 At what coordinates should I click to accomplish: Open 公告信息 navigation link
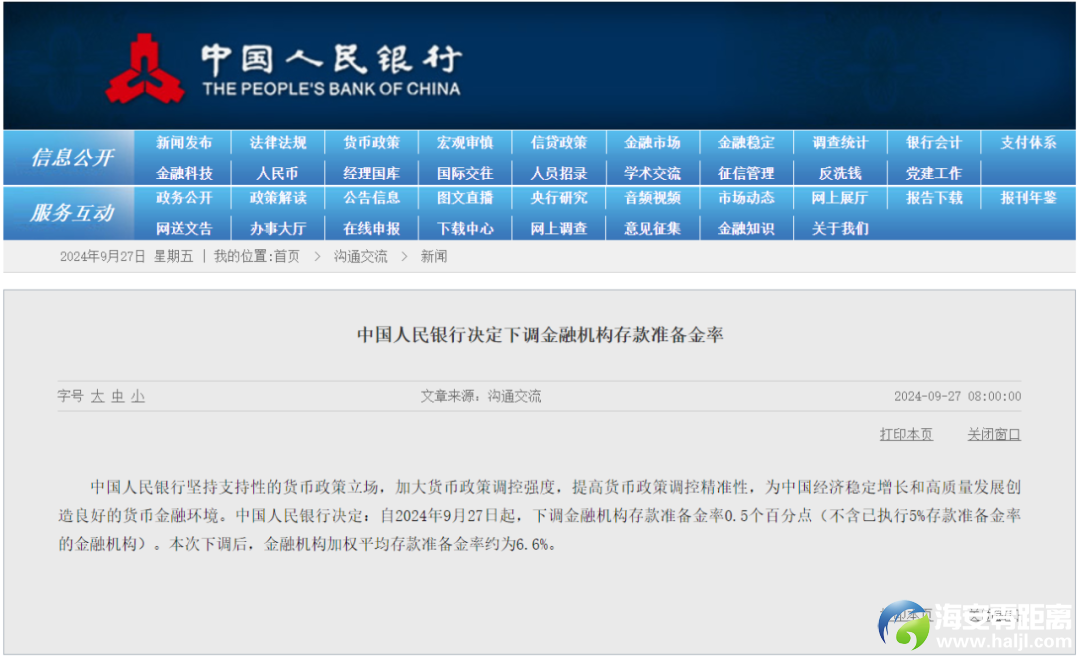click(x=371, y=198)
